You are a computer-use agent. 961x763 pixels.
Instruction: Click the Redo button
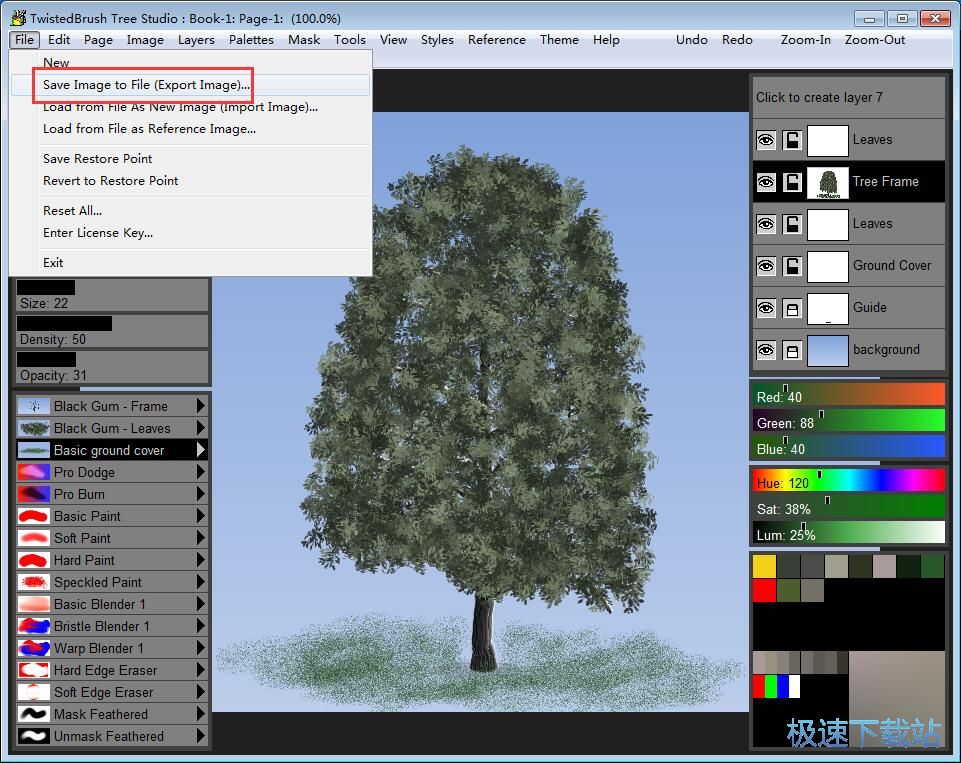[x=737, y=40]
